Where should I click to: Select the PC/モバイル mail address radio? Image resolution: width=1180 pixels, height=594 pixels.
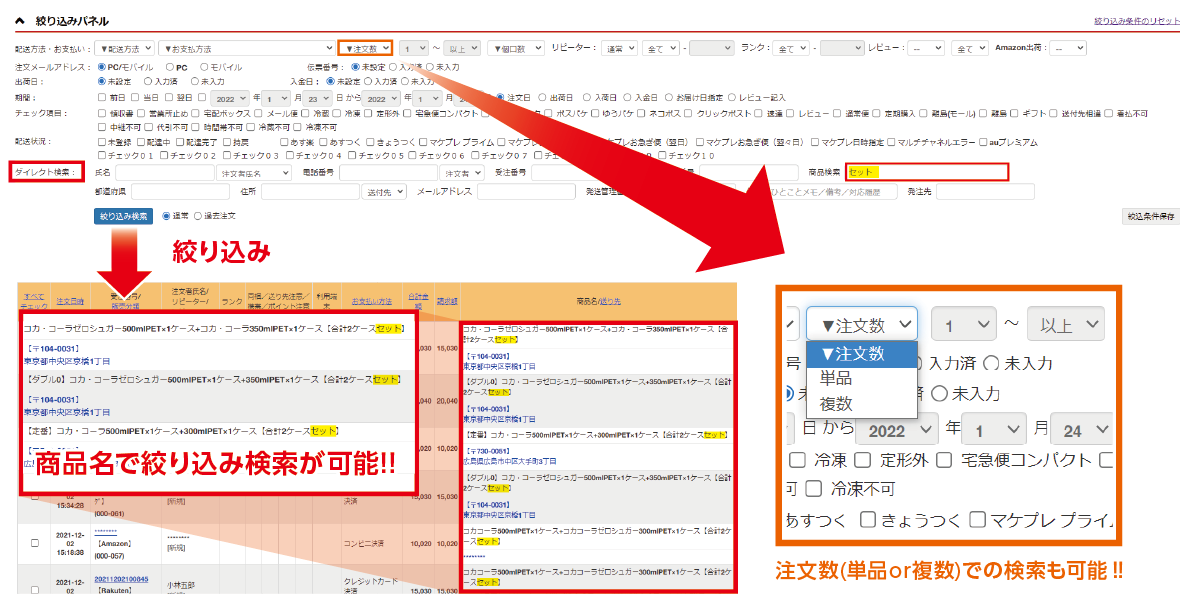pos(102,68)
